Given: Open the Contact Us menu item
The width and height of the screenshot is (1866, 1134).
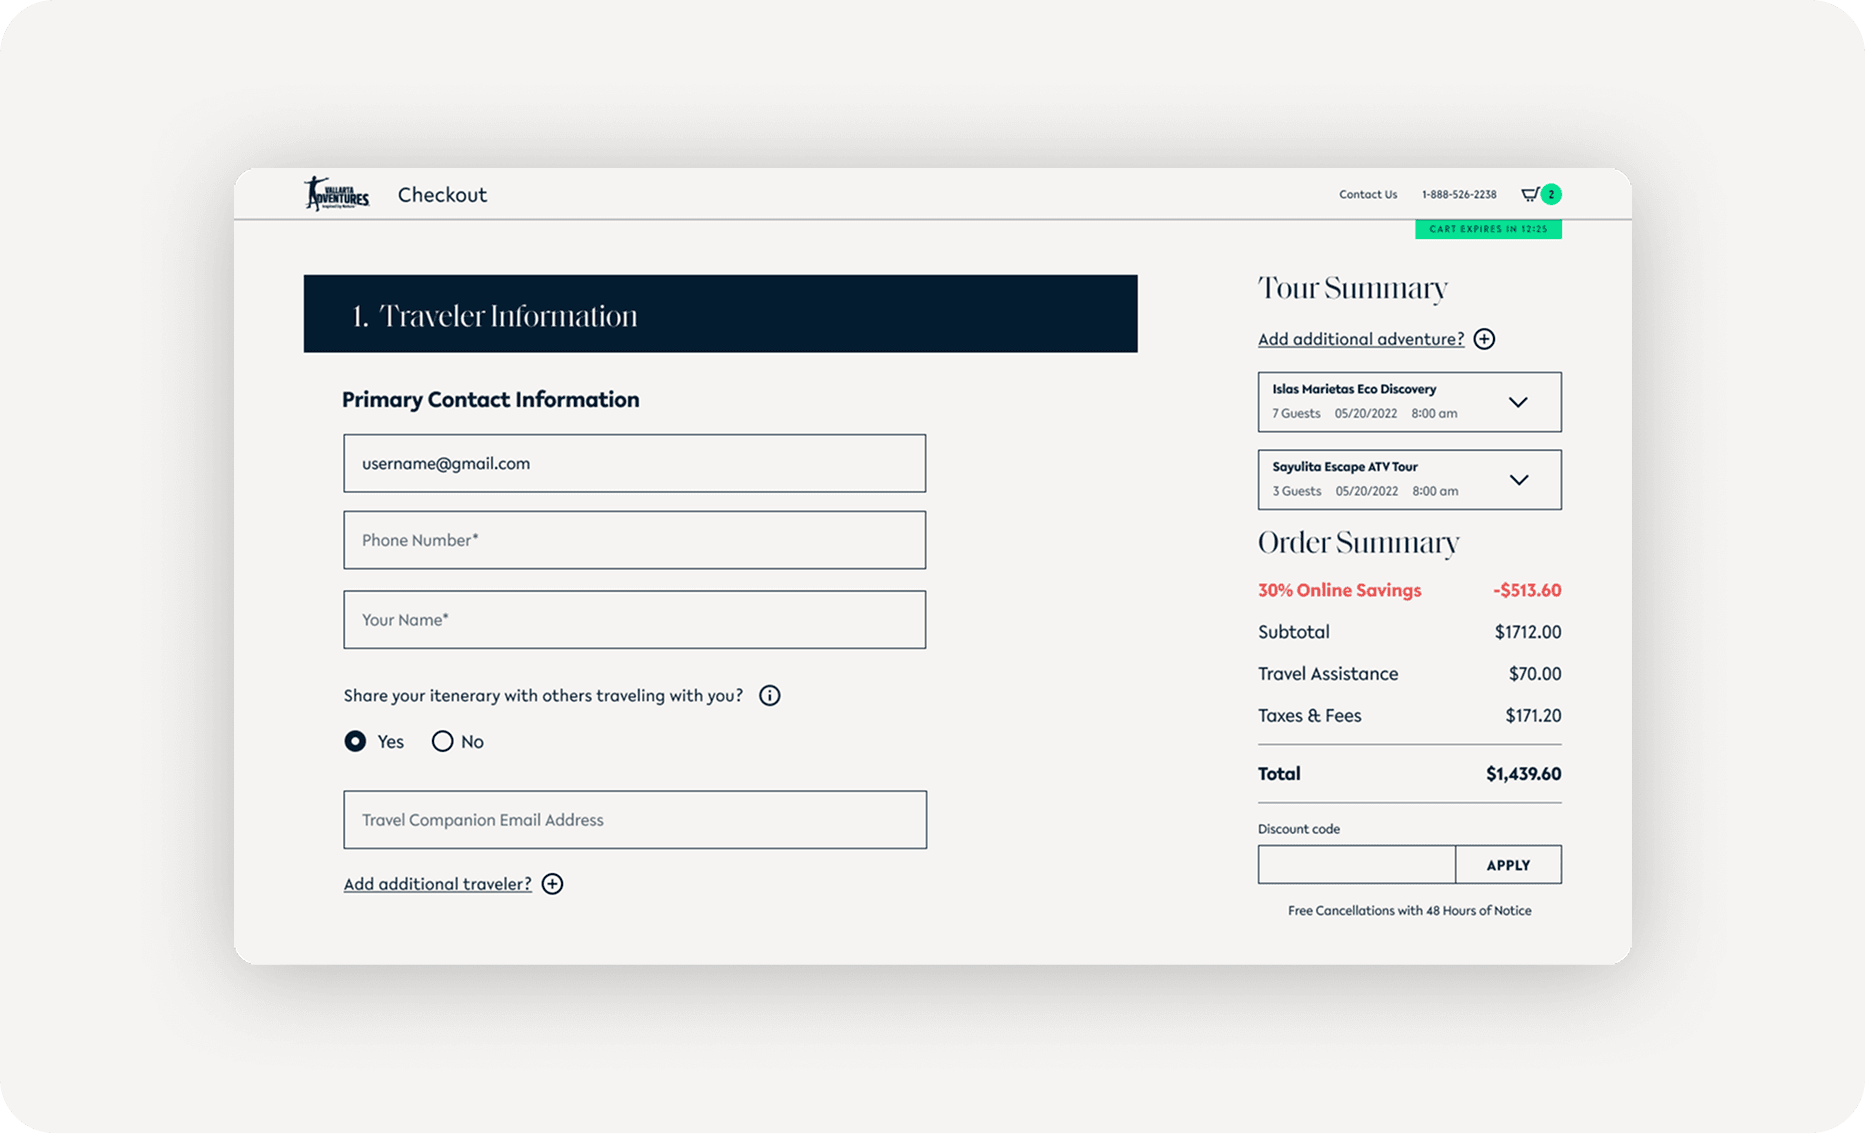Looking at the screenshot, I should [x=1368, y=194].
